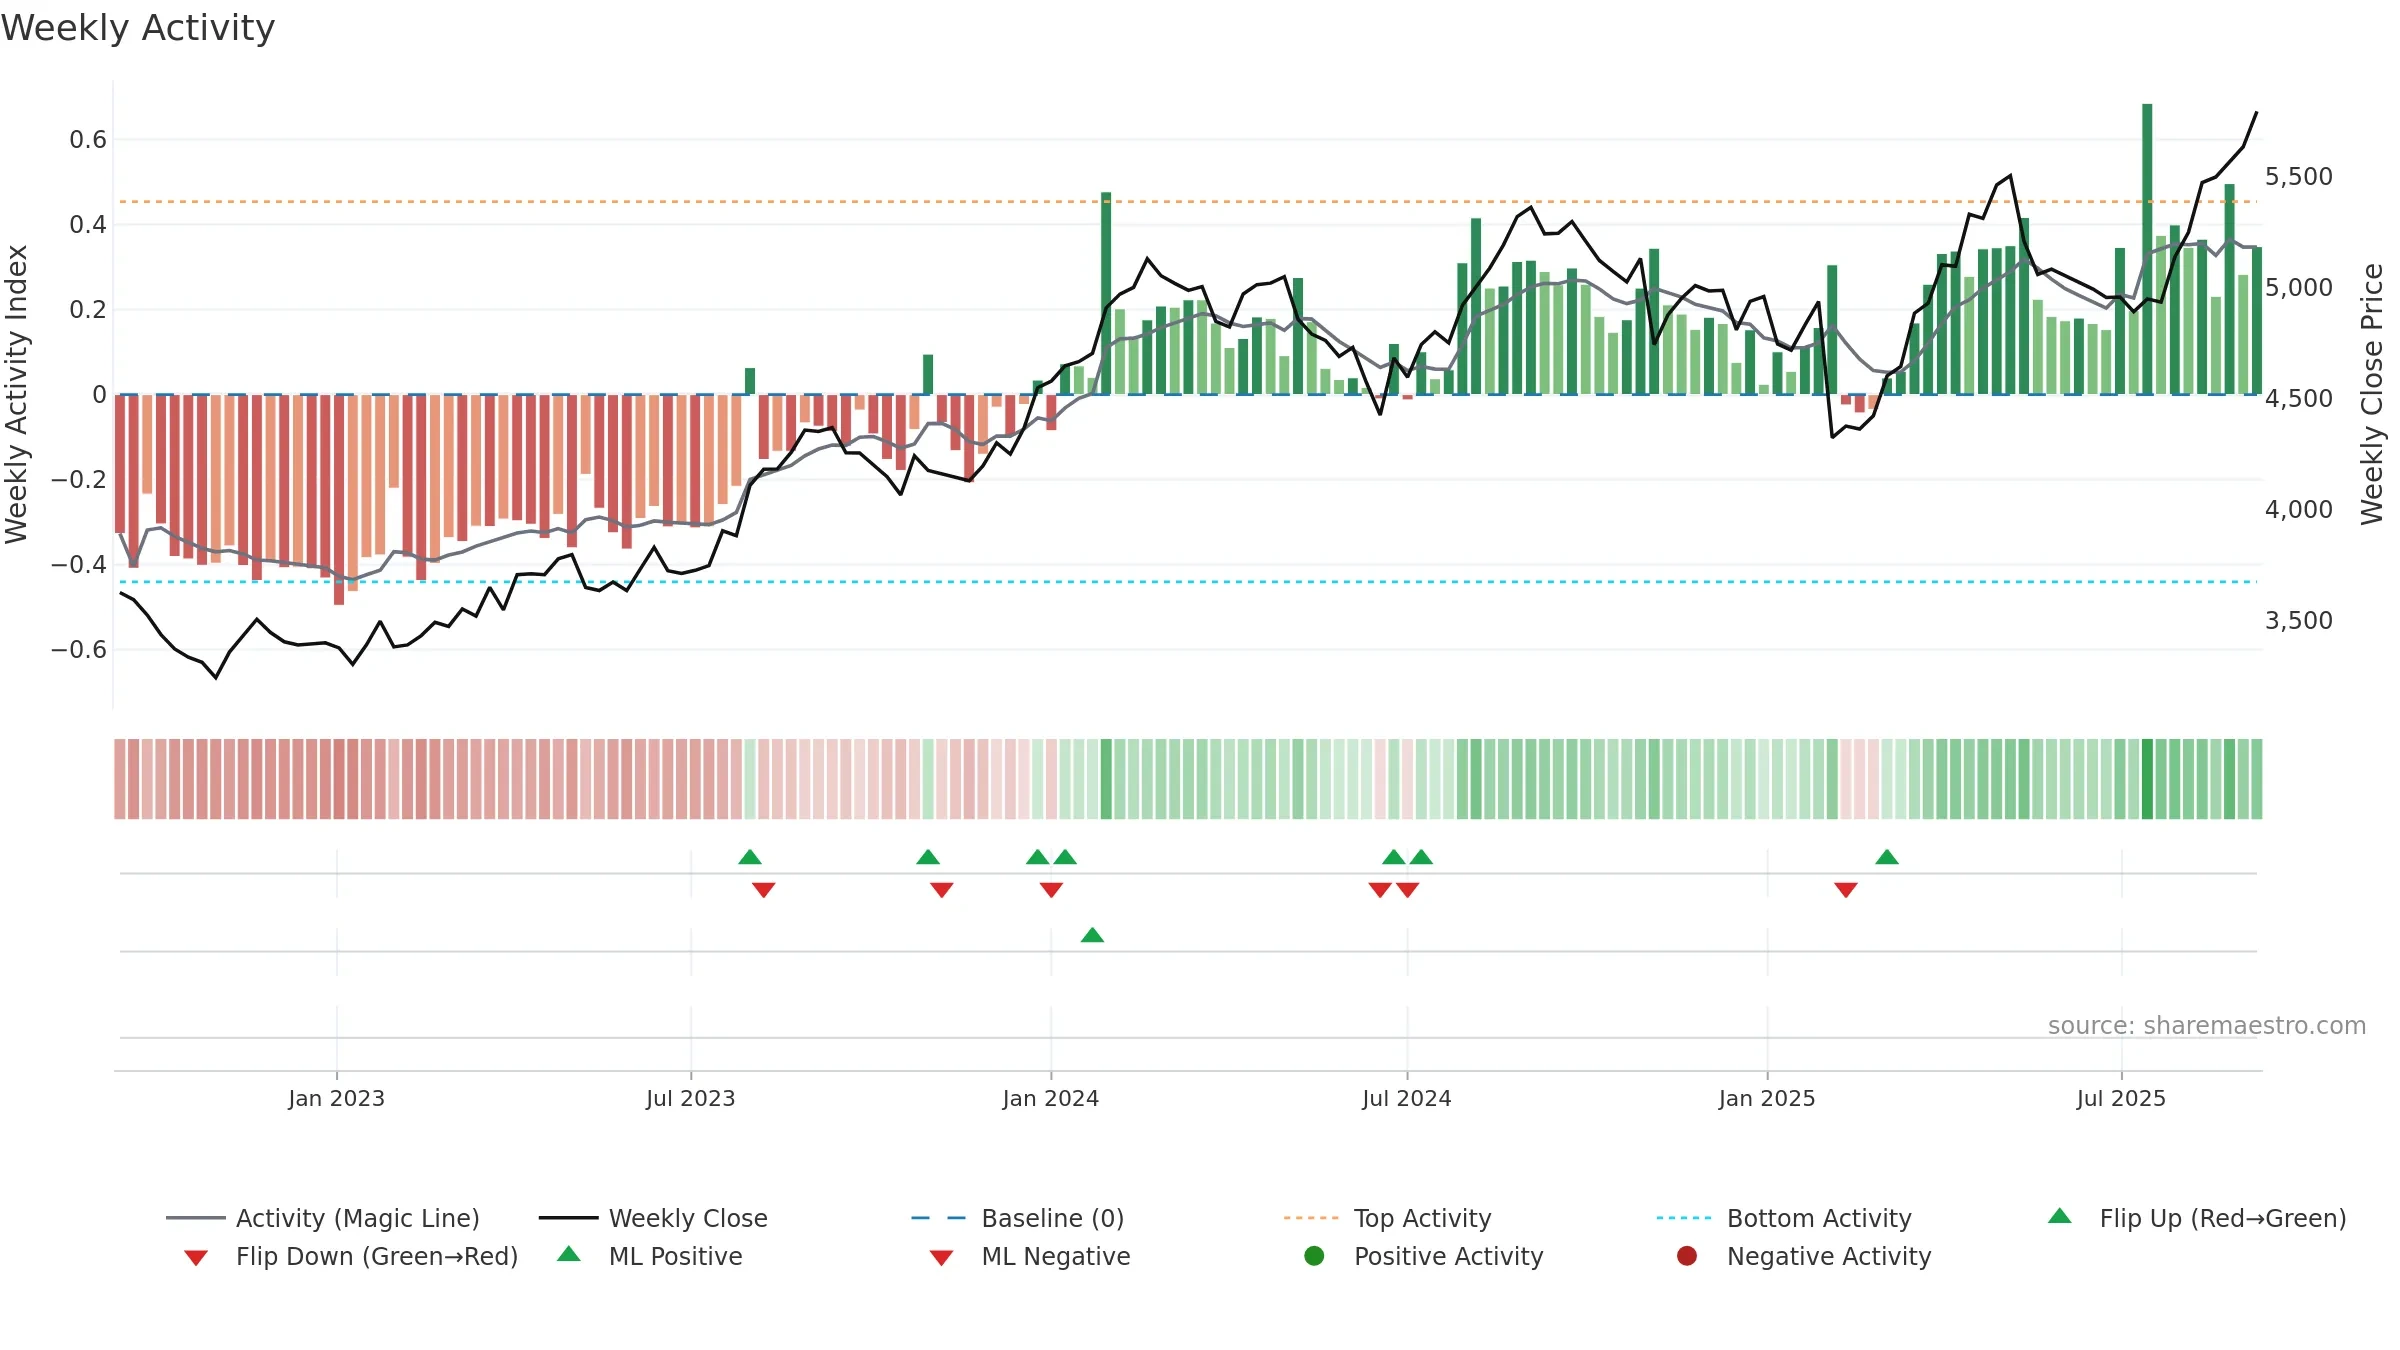
Task: Click the Weekly Activity Index axis title
Action: pyautogui.click(x=16, y=394)
